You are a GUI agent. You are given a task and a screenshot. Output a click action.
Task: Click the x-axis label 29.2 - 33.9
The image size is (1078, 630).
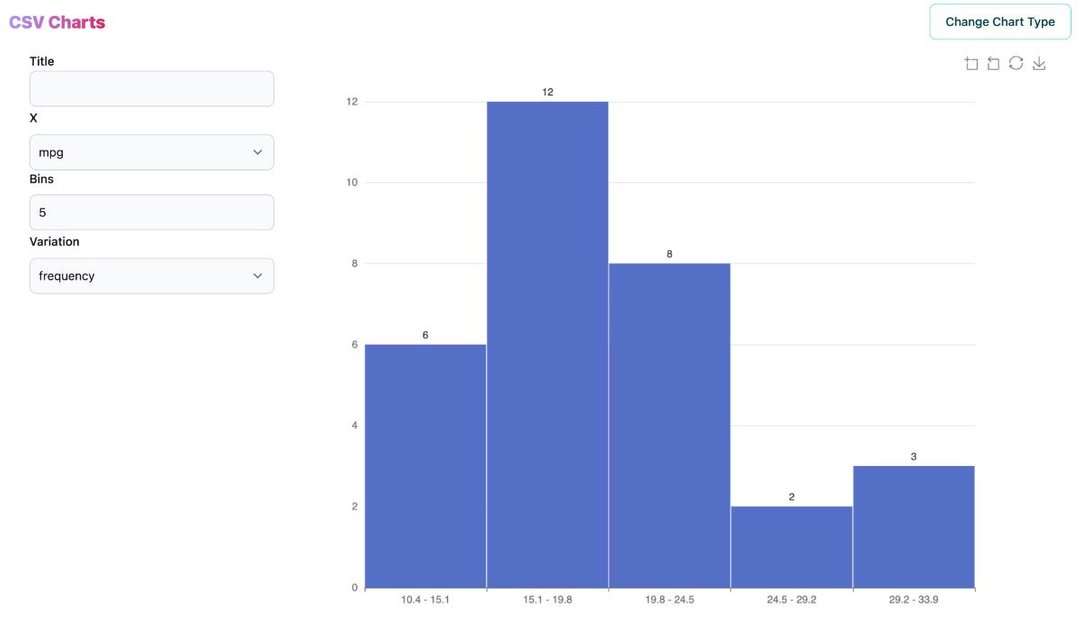913,599
